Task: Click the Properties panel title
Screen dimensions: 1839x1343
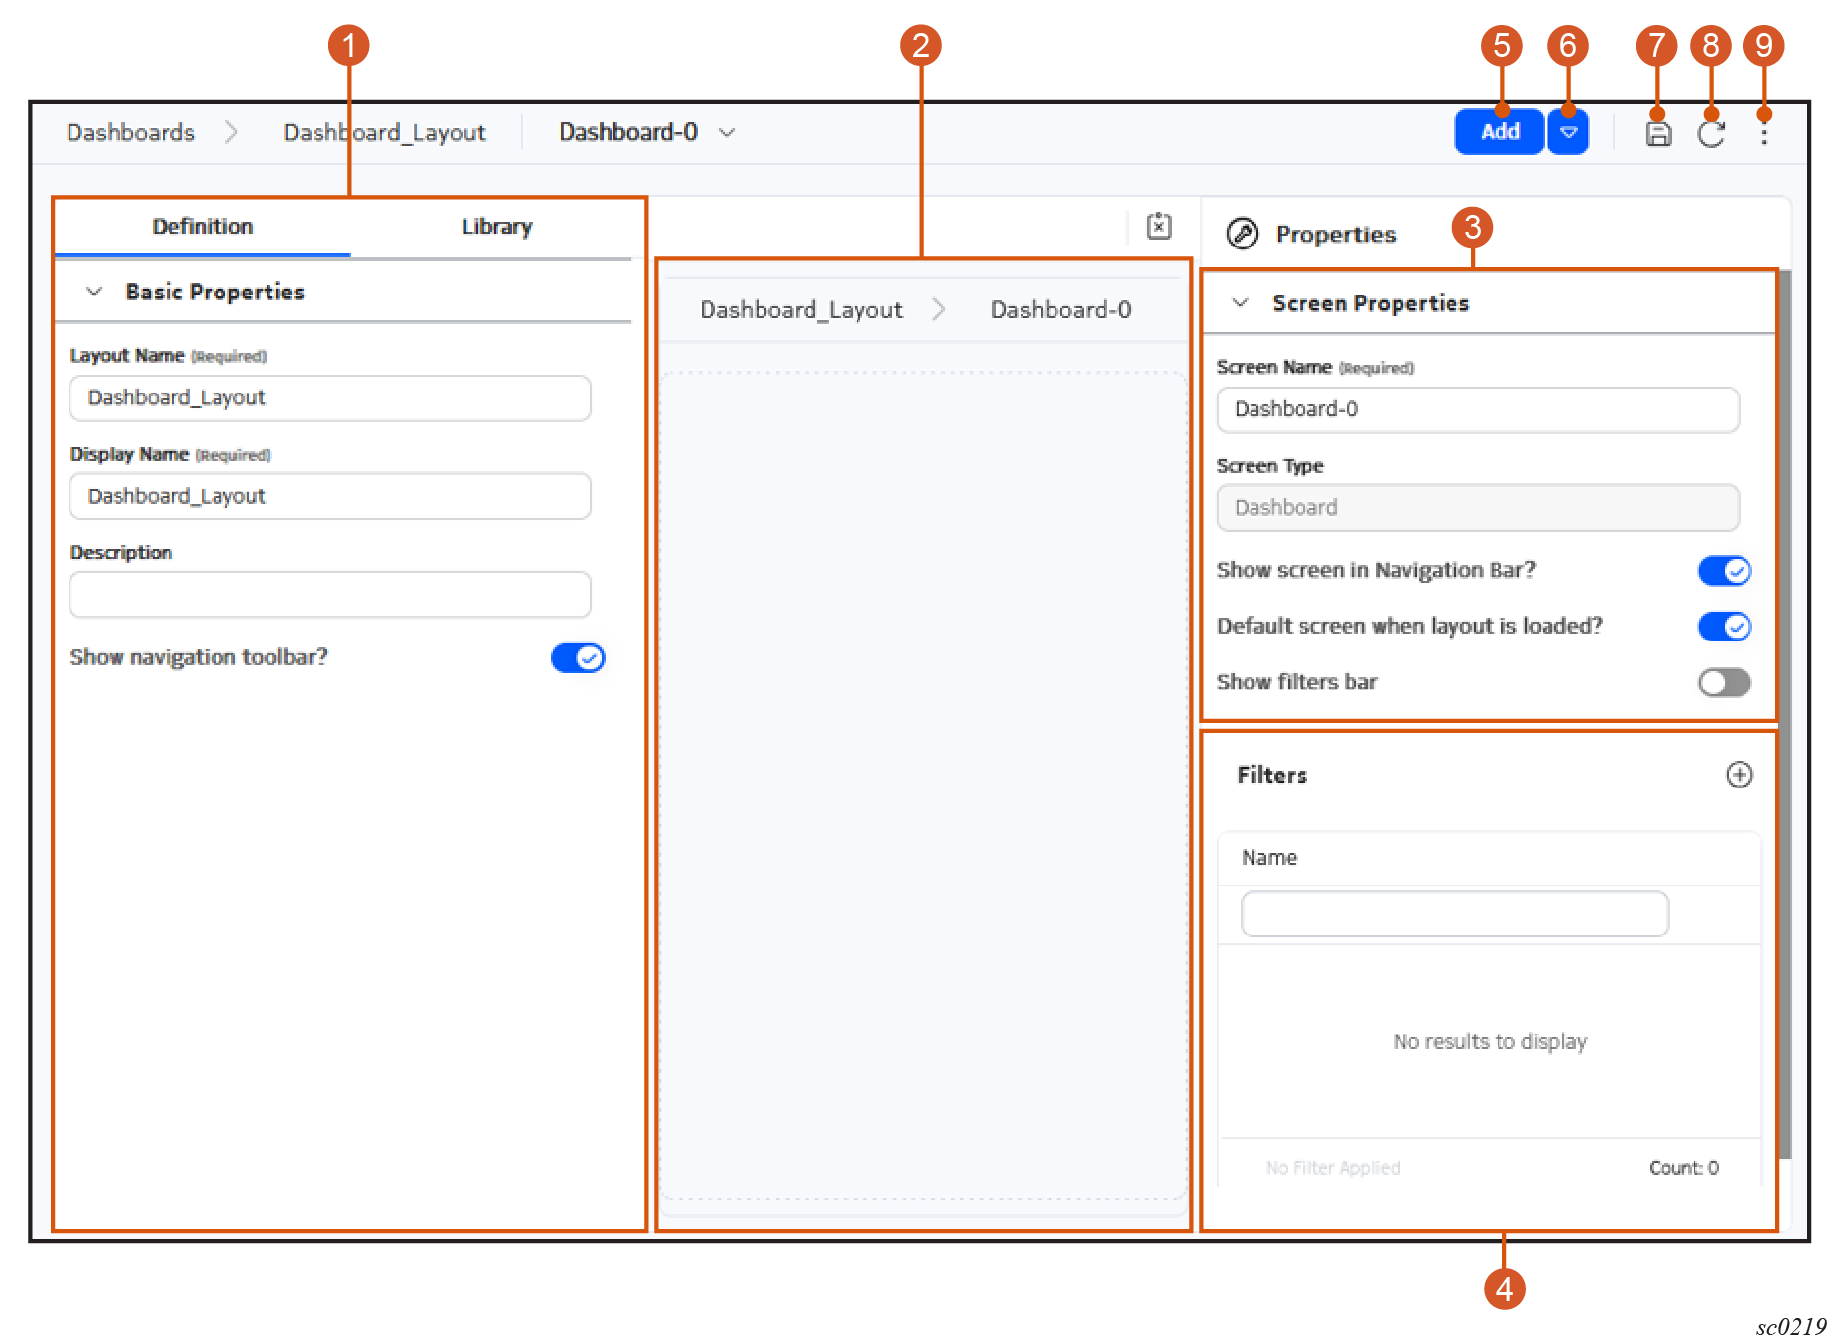Action: pyautogui.click(x=1335, y=234)
